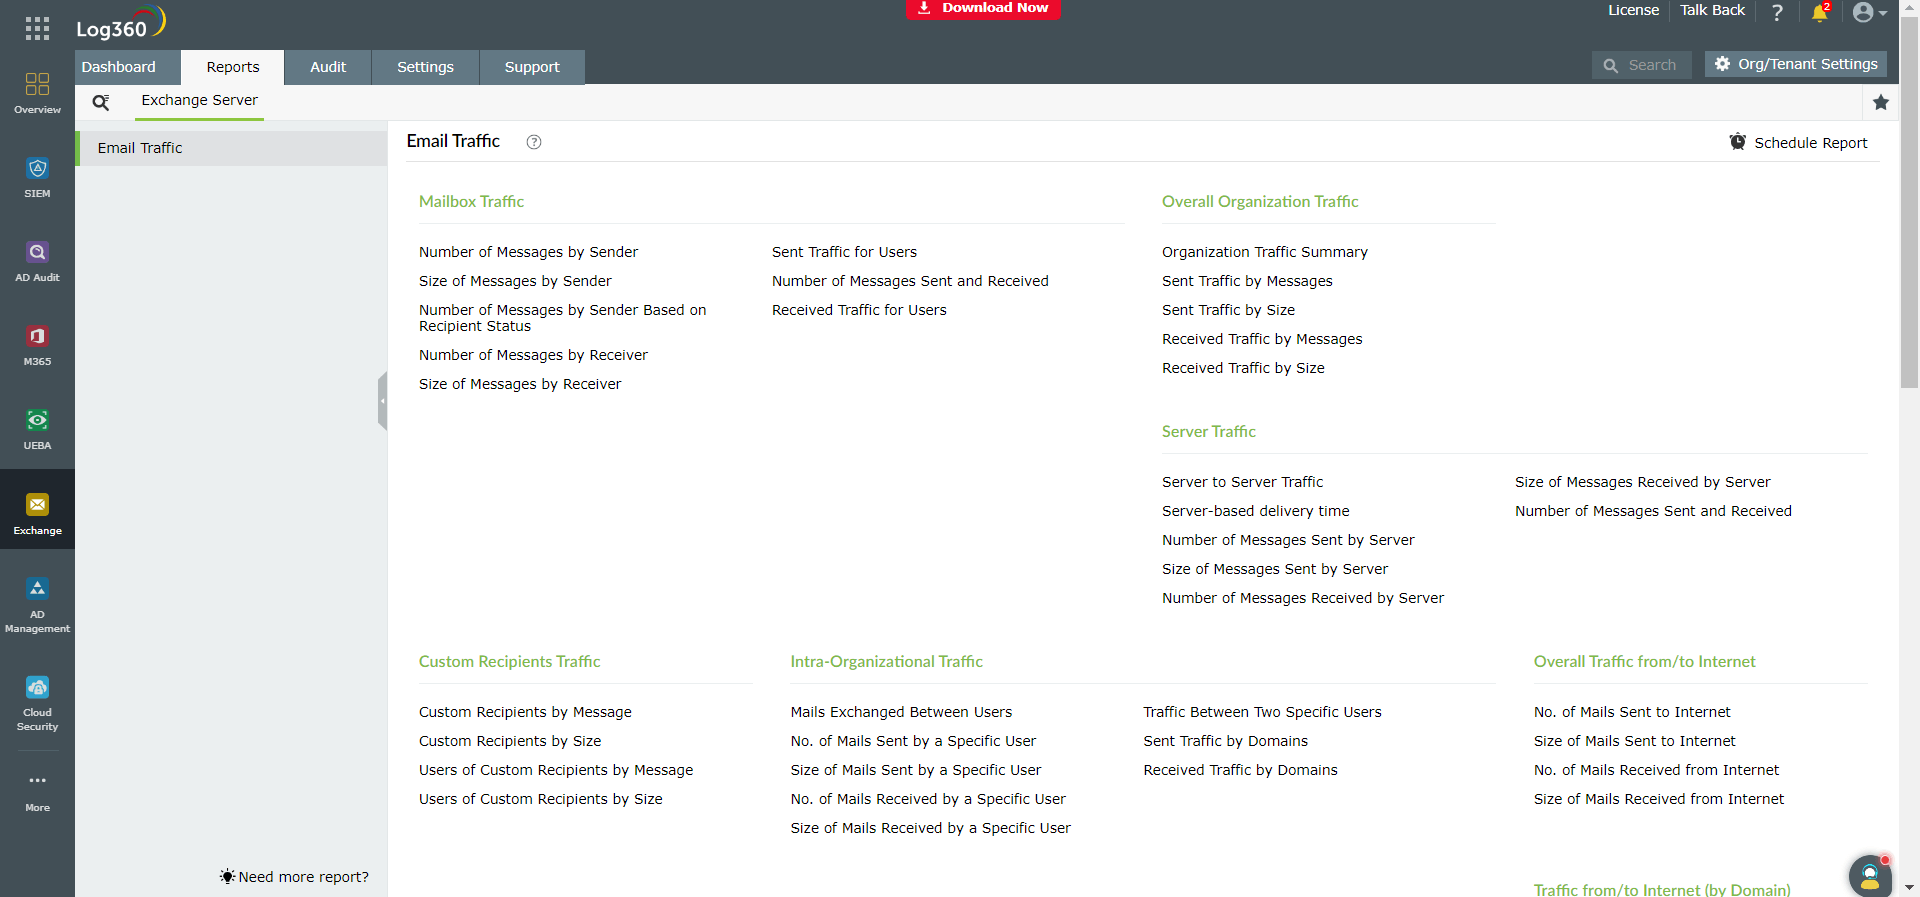Open Number of Messages by Receiver report
Image resolution: width=1920 pixels, height=897 pixels.
[533, 355]
